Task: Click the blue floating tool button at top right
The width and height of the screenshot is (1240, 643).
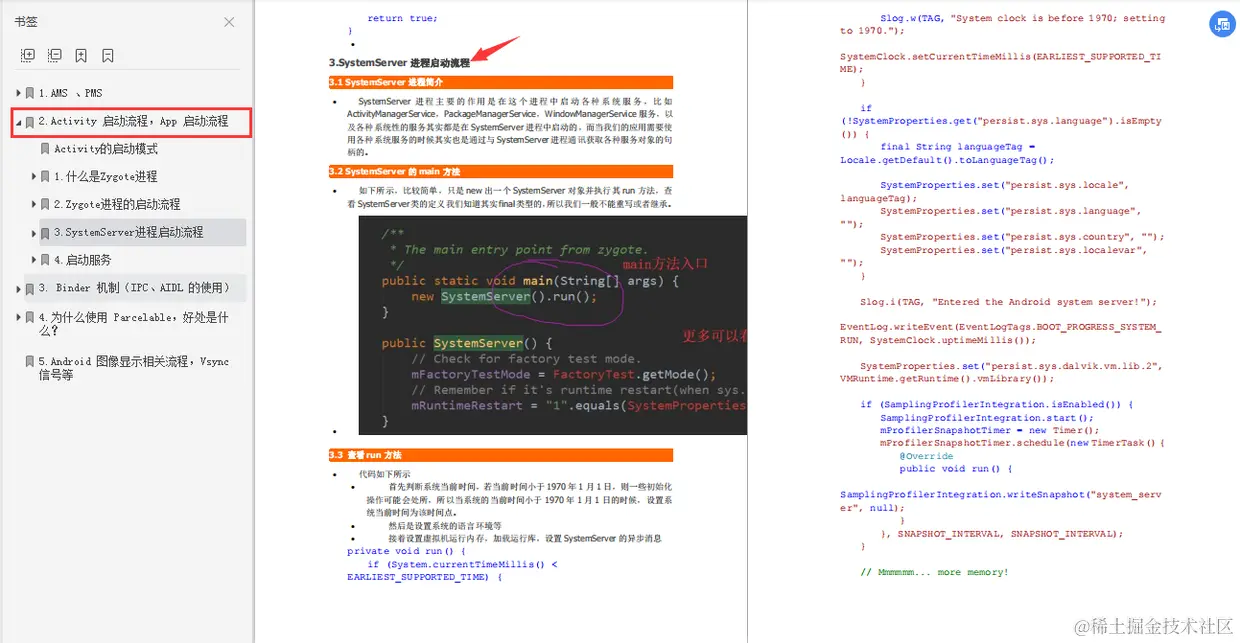Action: 1222,24
